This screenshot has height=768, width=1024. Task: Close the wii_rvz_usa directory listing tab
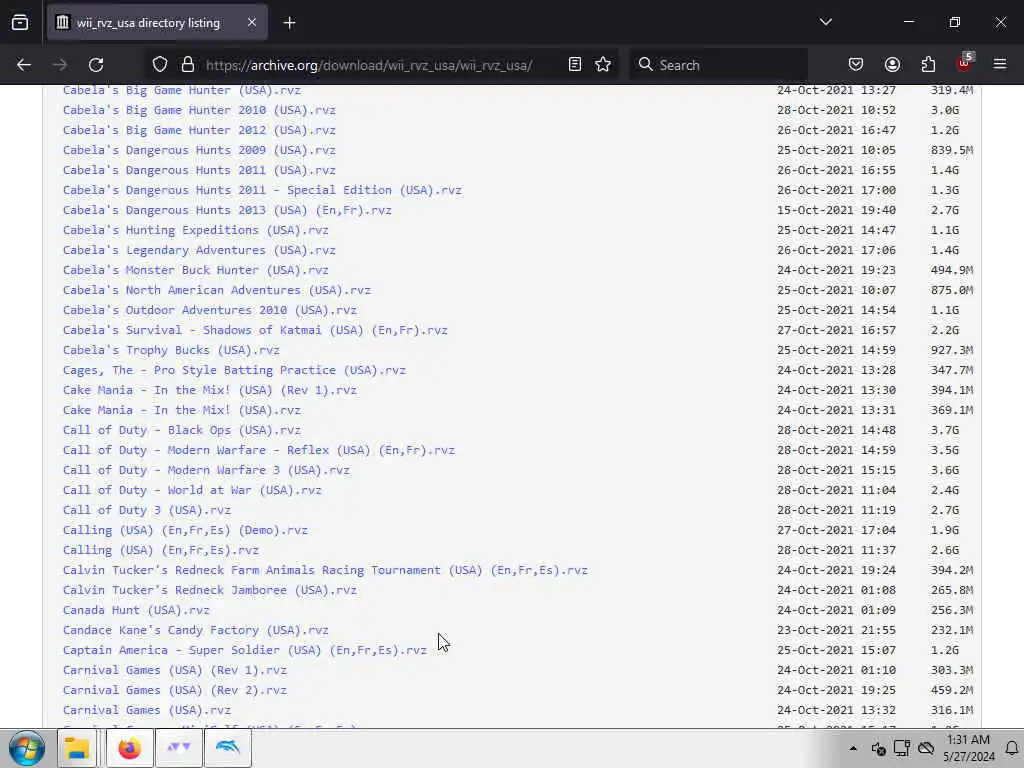coord(251,23)
